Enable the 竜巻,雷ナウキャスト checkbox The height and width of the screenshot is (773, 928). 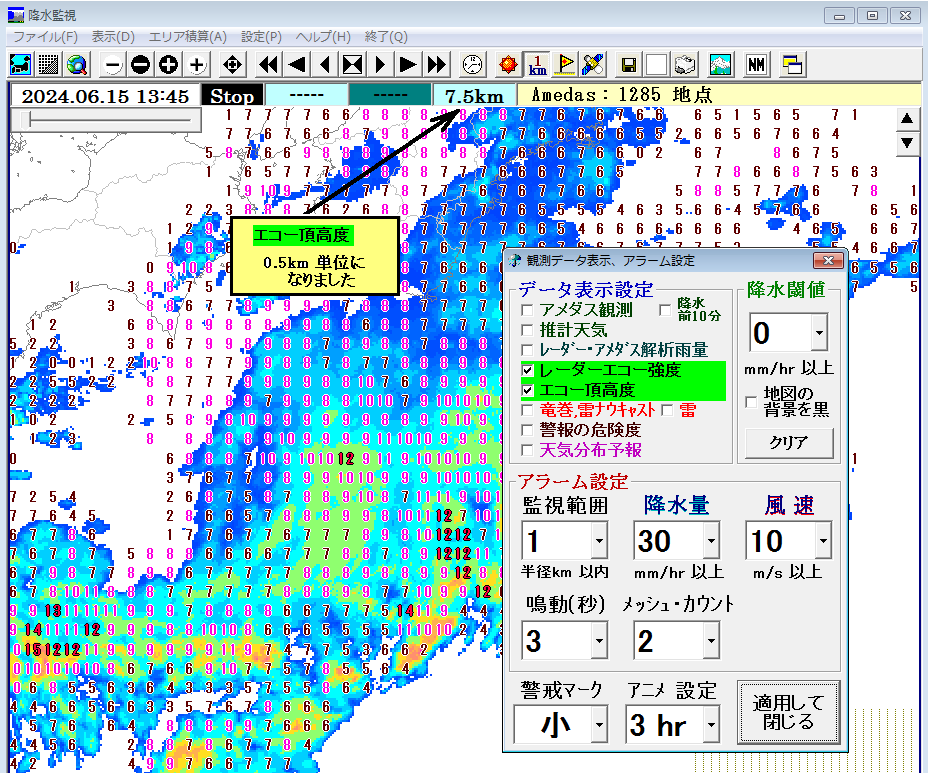(x=527, y=410)
